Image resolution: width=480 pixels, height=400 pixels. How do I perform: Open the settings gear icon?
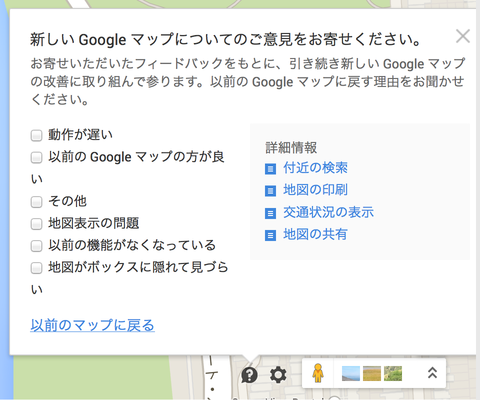[x=278, y=375]
